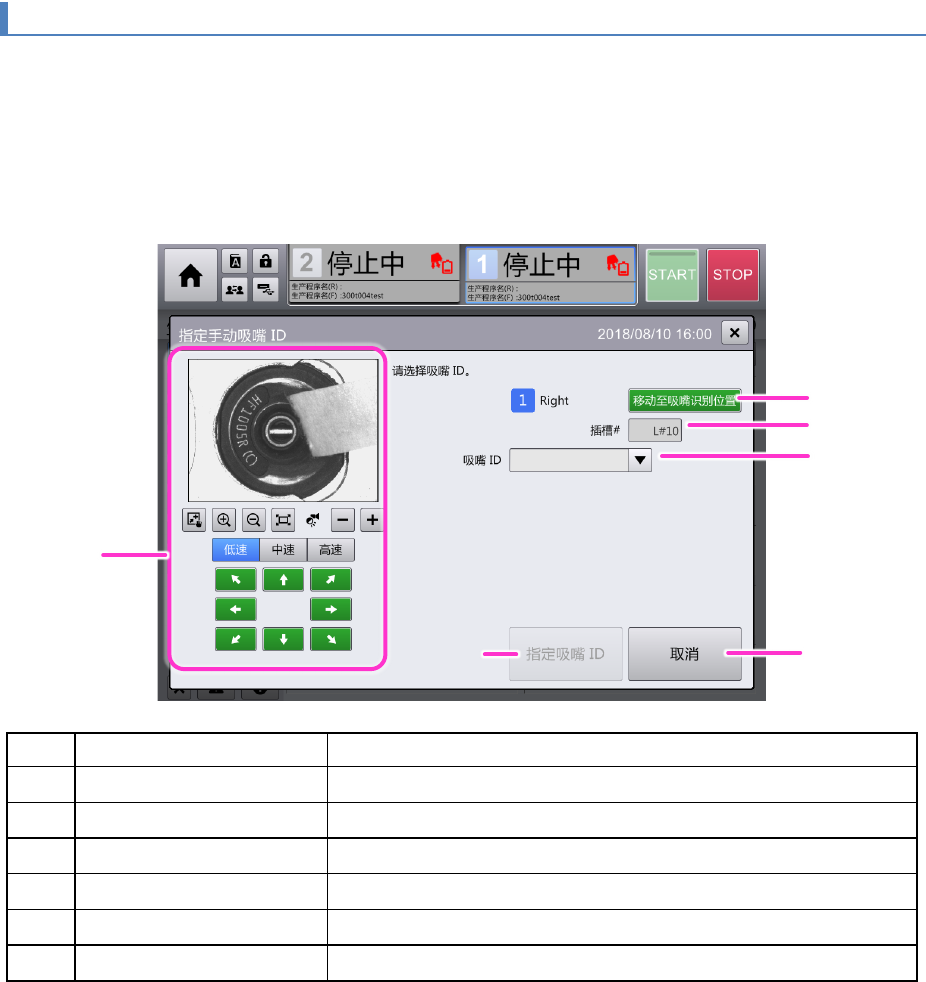The height and width of the screenshot is (982, 926).
Task: Jog head diagonally up-right
Action: [331, 580]
